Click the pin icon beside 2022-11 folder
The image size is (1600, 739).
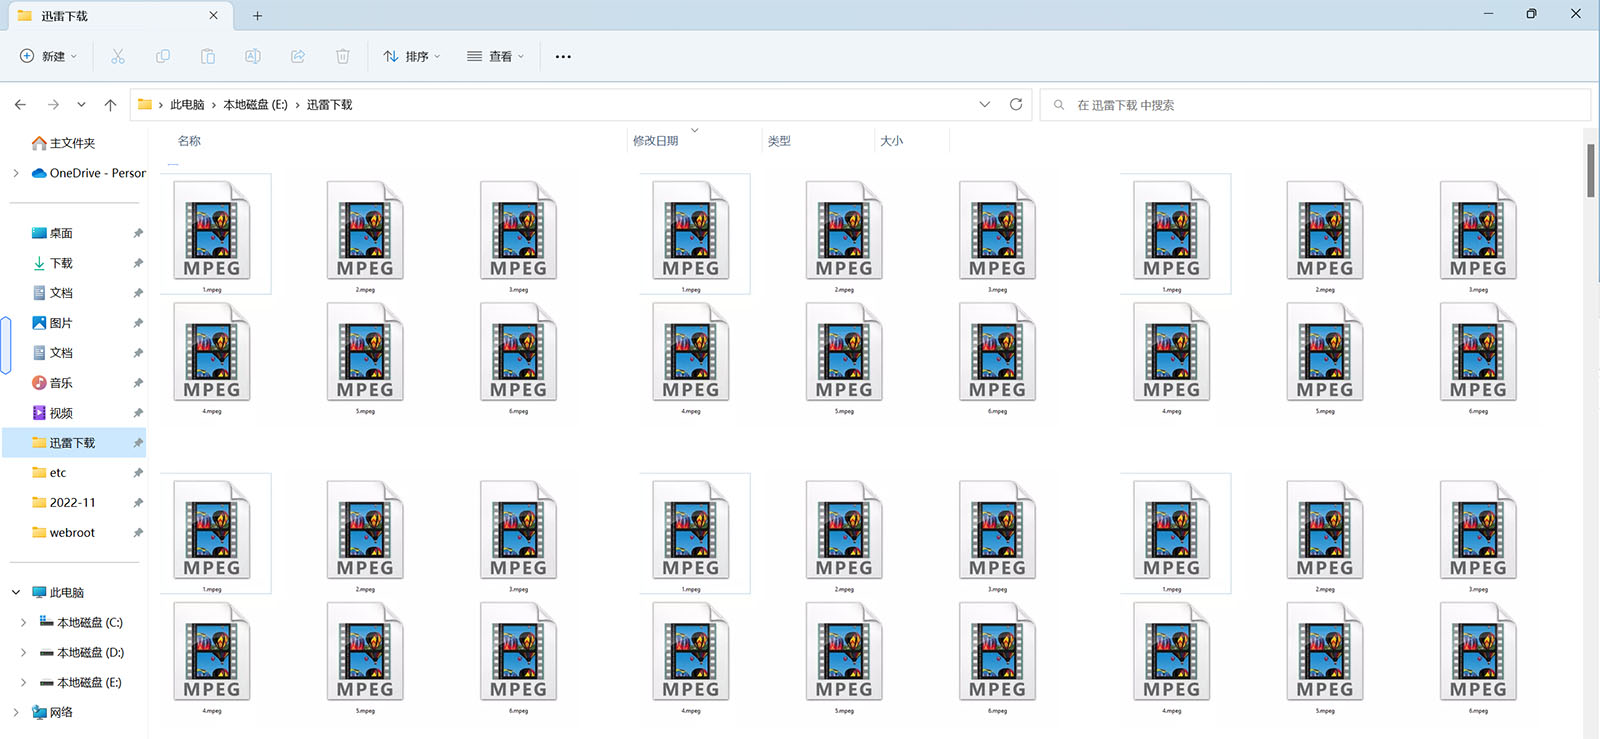(138, 503)
